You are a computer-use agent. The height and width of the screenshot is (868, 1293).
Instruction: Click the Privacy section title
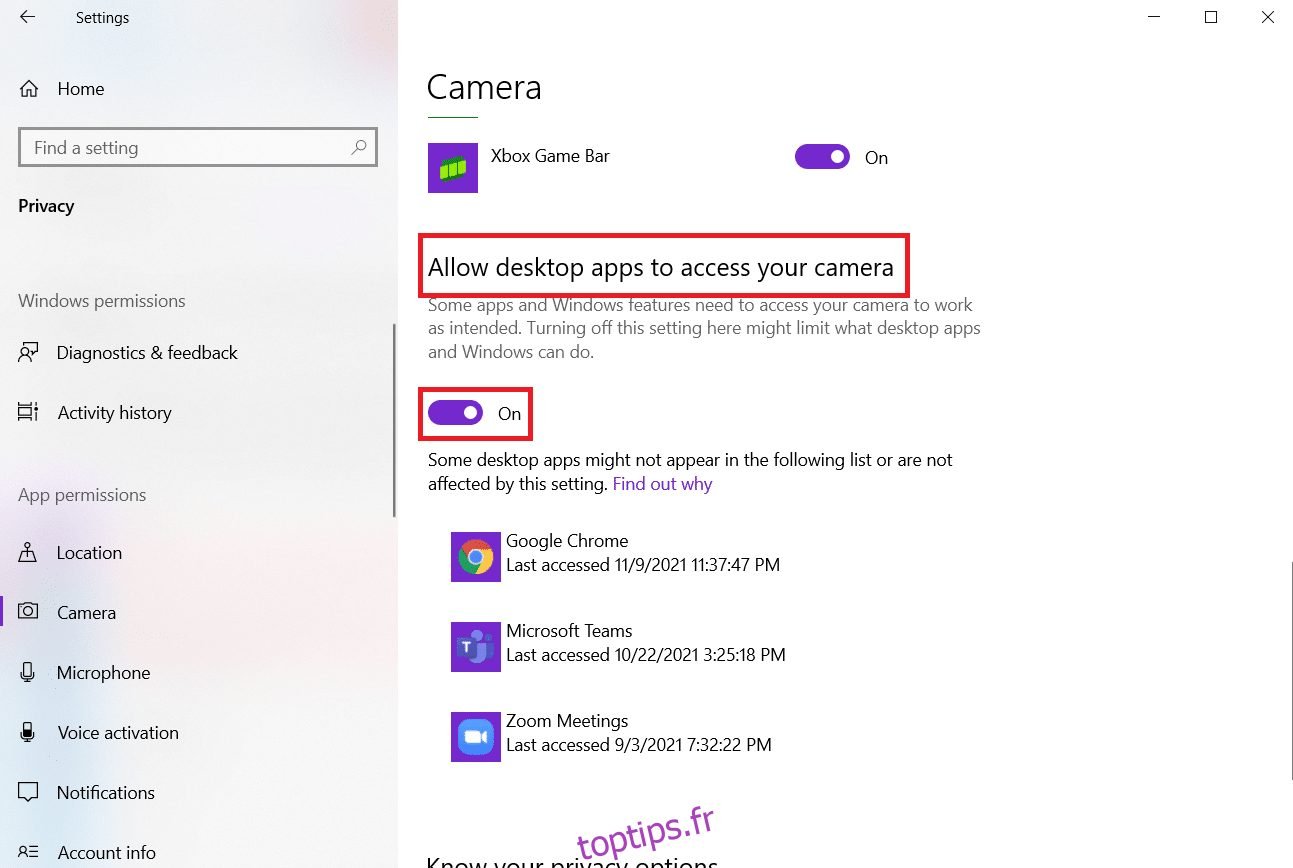coord(46,205)
